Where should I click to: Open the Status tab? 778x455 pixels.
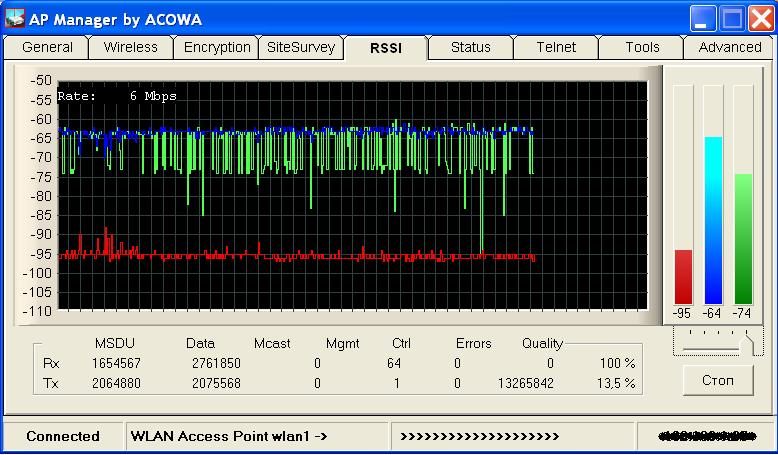(x=470, y=48)
